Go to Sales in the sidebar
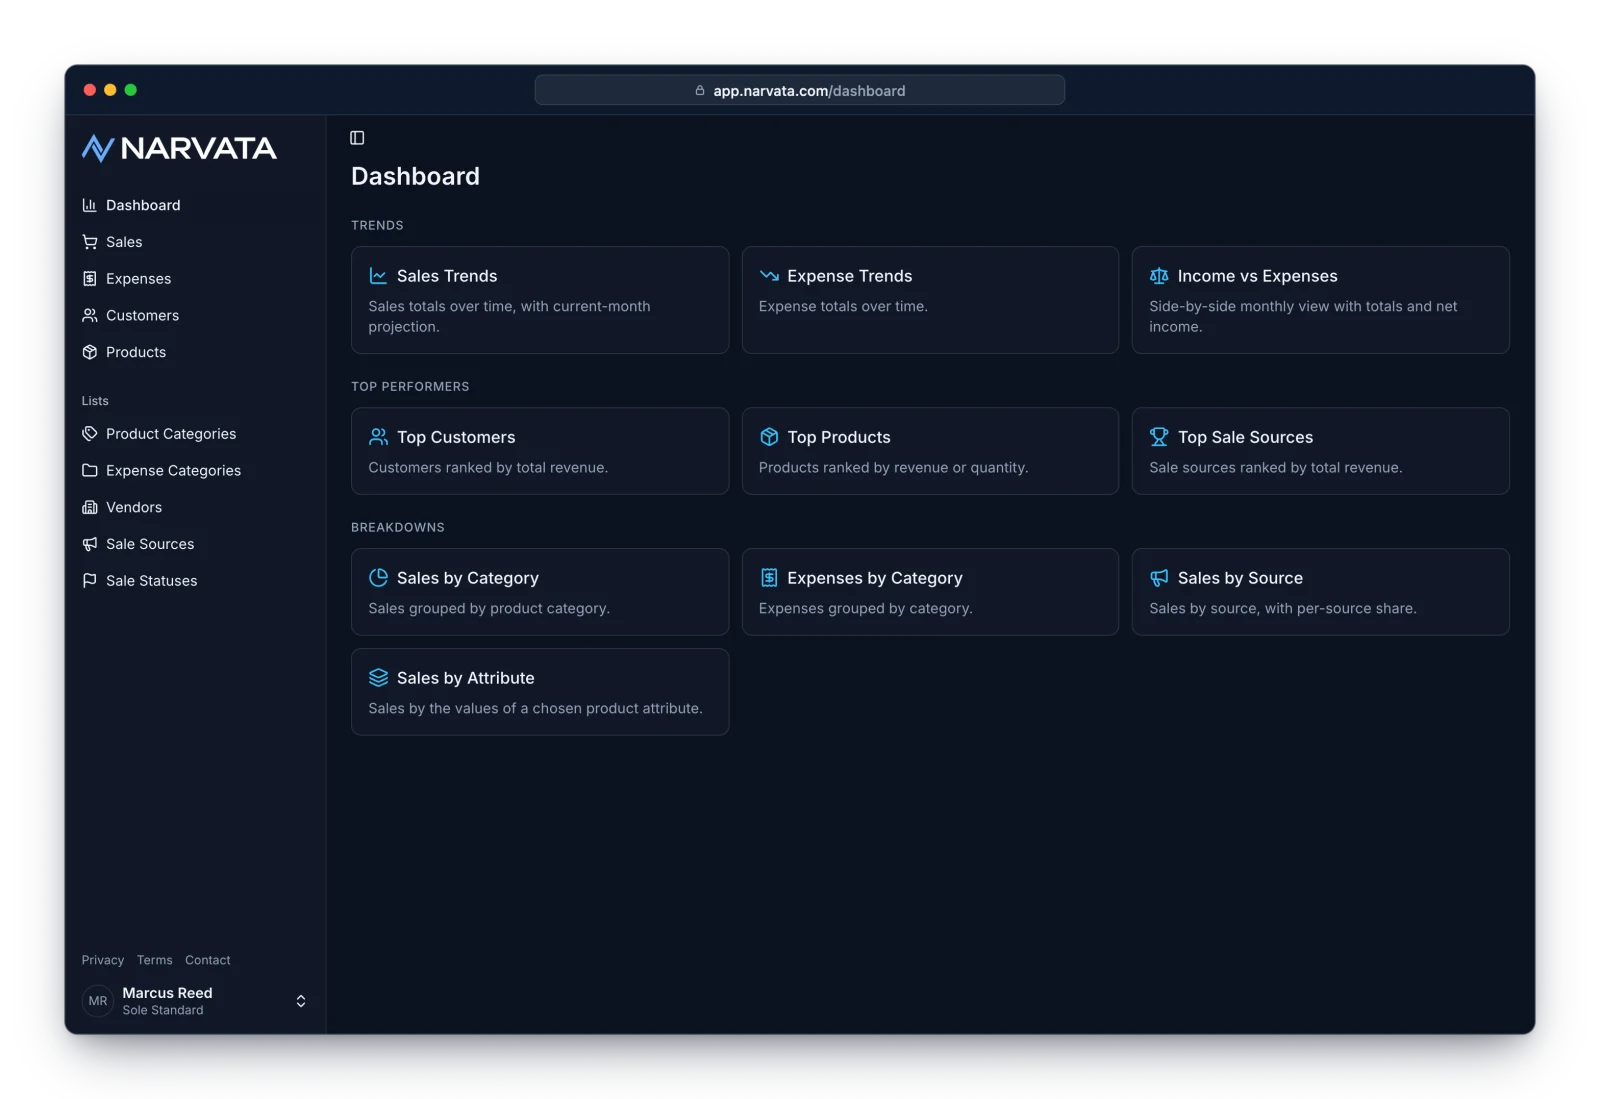This screenshot has height=1099, width=1600. click(195, 242)
